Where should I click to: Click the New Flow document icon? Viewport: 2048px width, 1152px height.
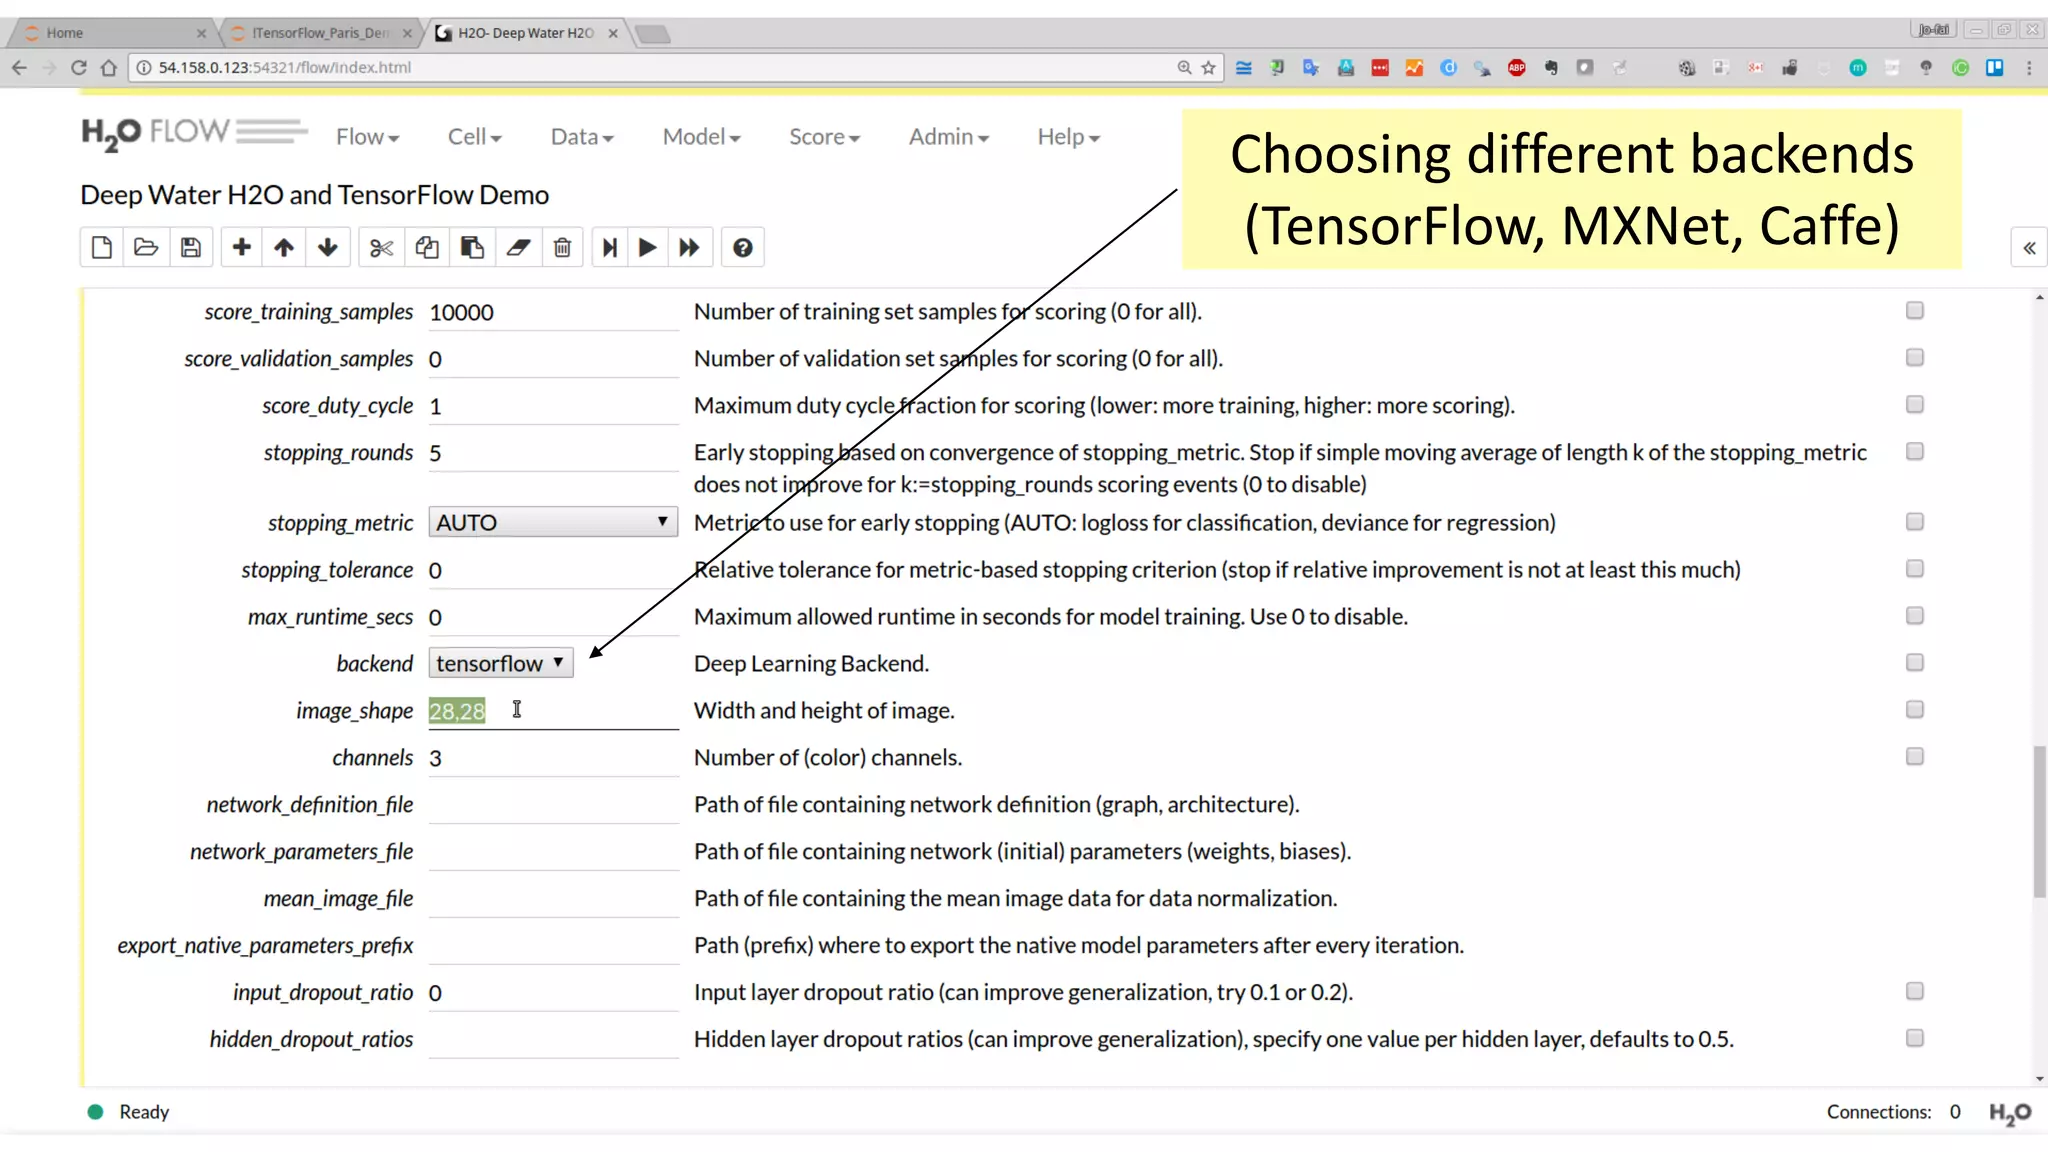tap(101, 248)
